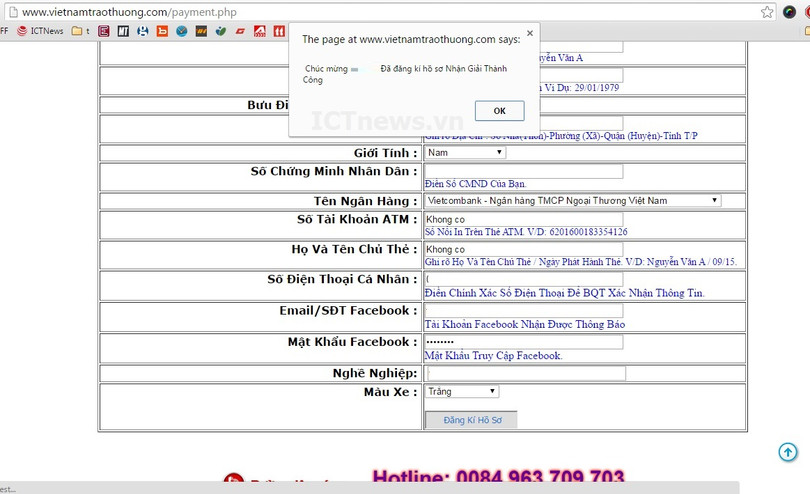Open the ICTNews bookmark

(x=39, y=31)
